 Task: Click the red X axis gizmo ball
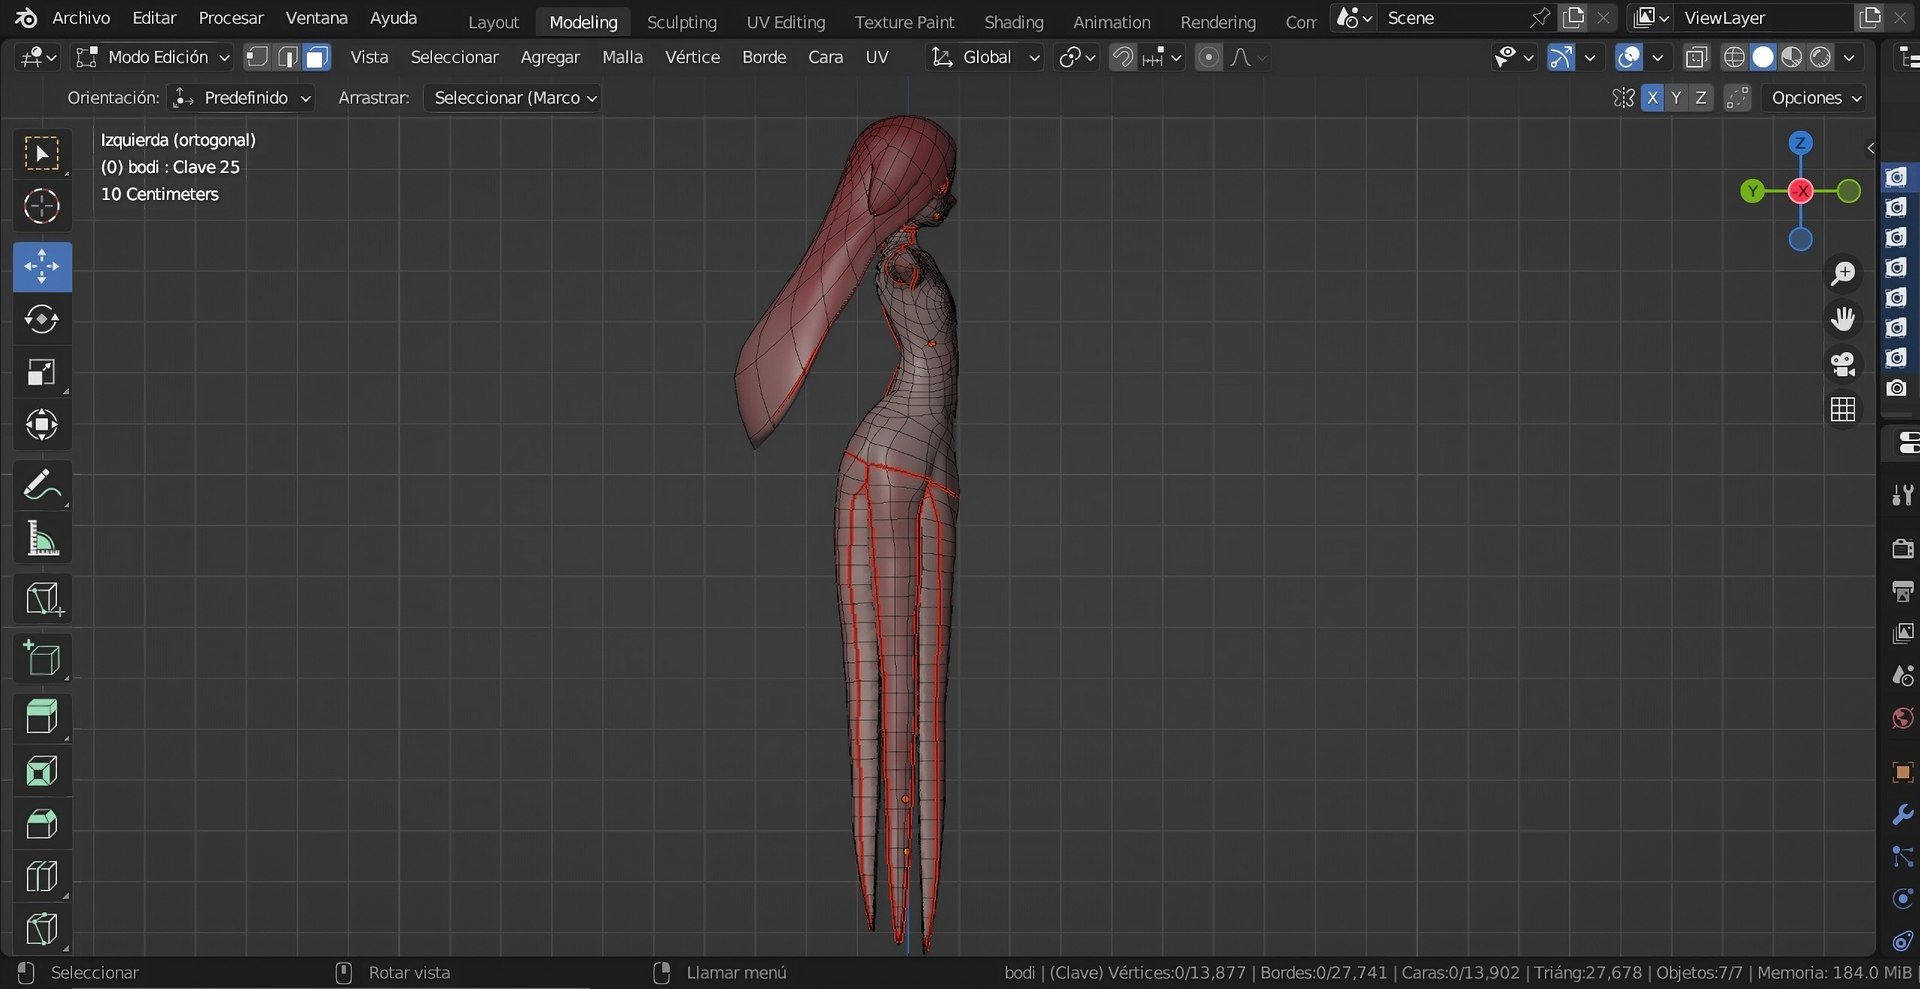pos(1801,191)
